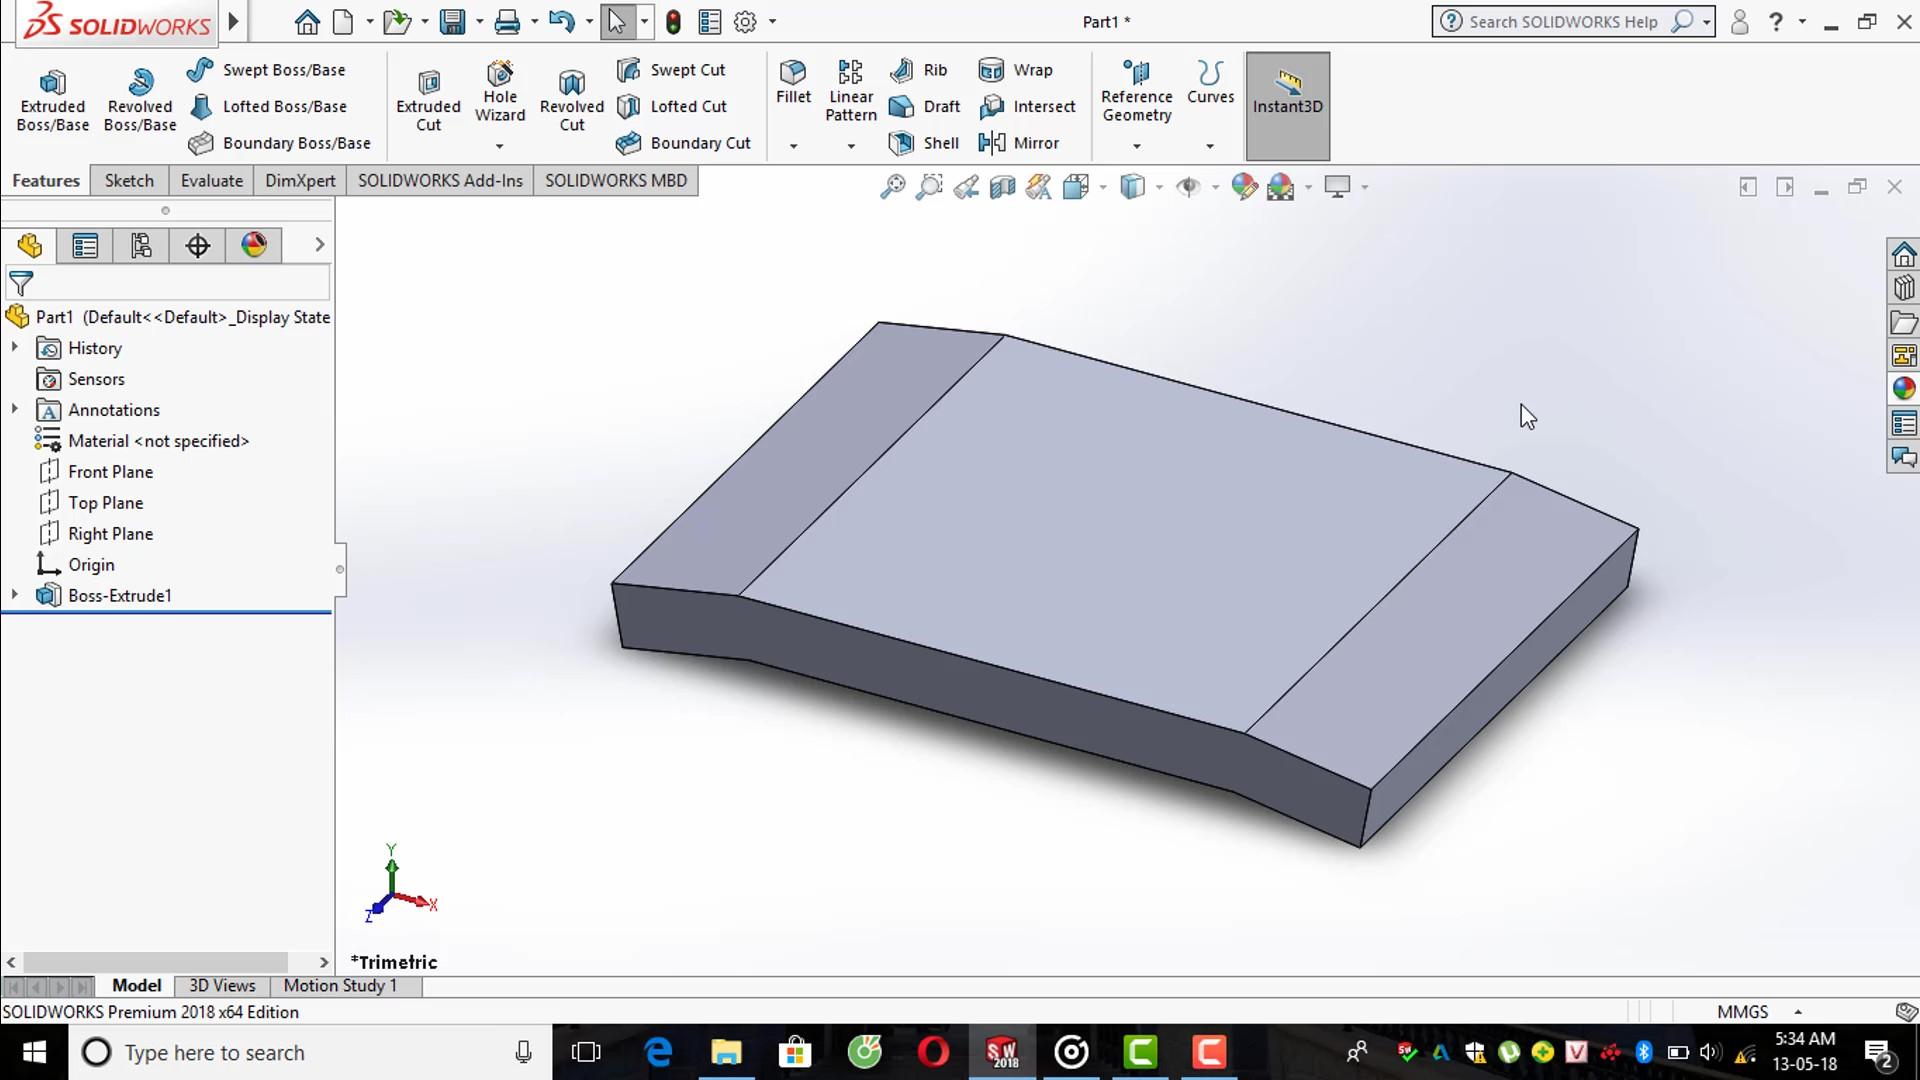The width and height of the screenshot is (1920, 1080).
Task: Click Zoom to Fit in view toolbar
Action: tap(892, 187)
